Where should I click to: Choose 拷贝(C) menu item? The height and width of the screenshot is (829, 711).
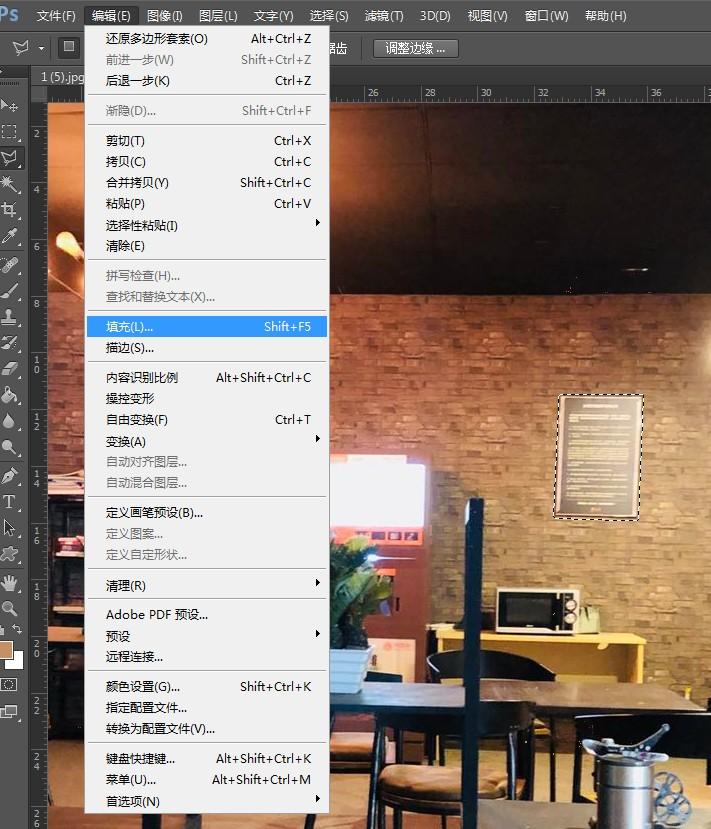click(x=207, y=161)
